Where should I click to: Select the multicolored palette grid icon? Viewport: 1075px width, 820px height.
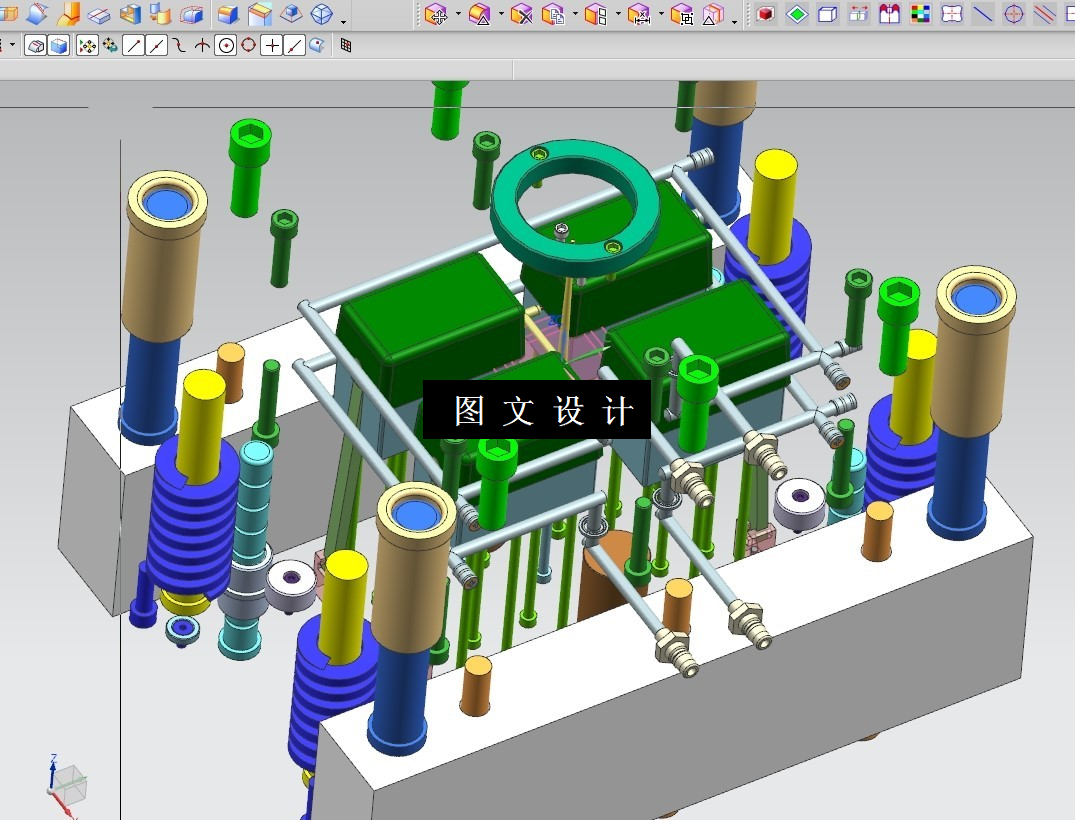coord(921,14)
